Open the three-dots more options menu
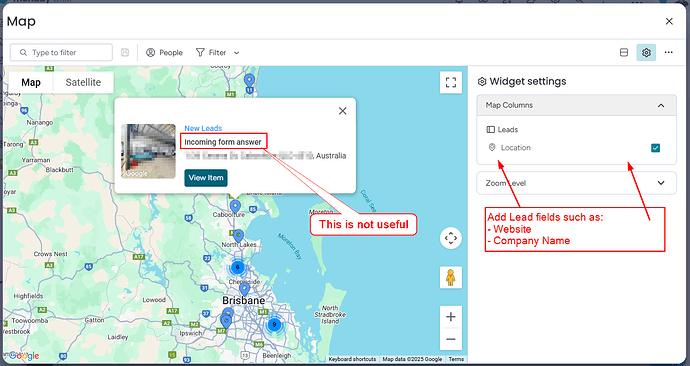 [668, 52]
